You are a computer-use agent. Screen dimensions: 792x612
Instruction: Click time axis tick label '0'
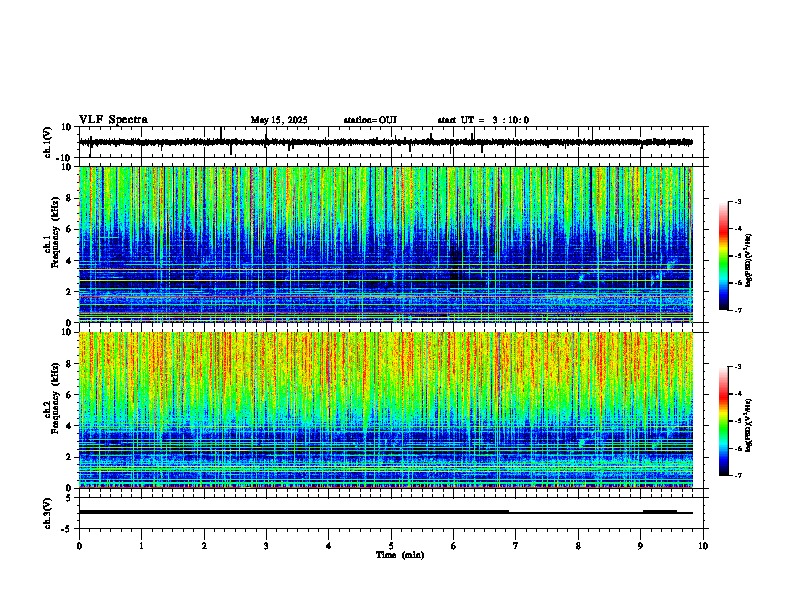coord(79,546)
